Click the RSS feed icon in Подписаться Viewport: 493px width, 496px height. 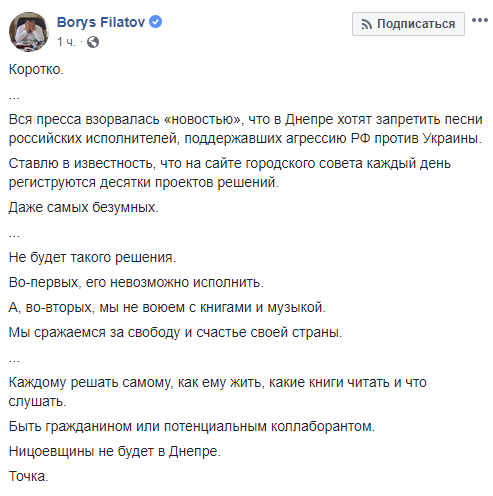pyautogui.click(x=366, y=24)
